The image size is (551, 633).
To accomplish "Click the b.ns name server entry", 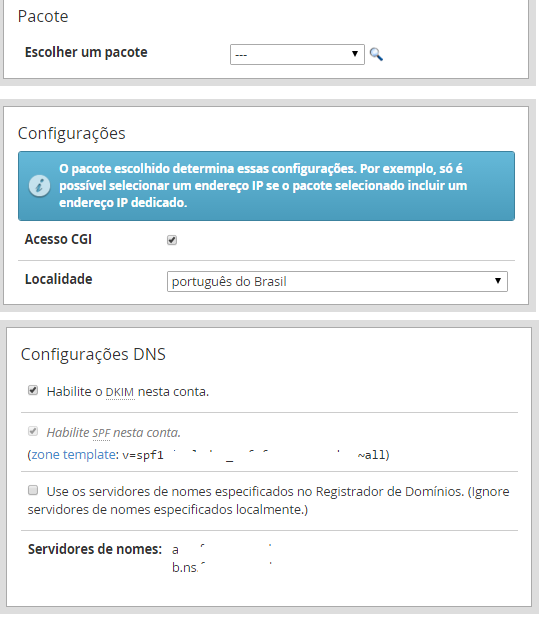I will (x=222, y=567).
